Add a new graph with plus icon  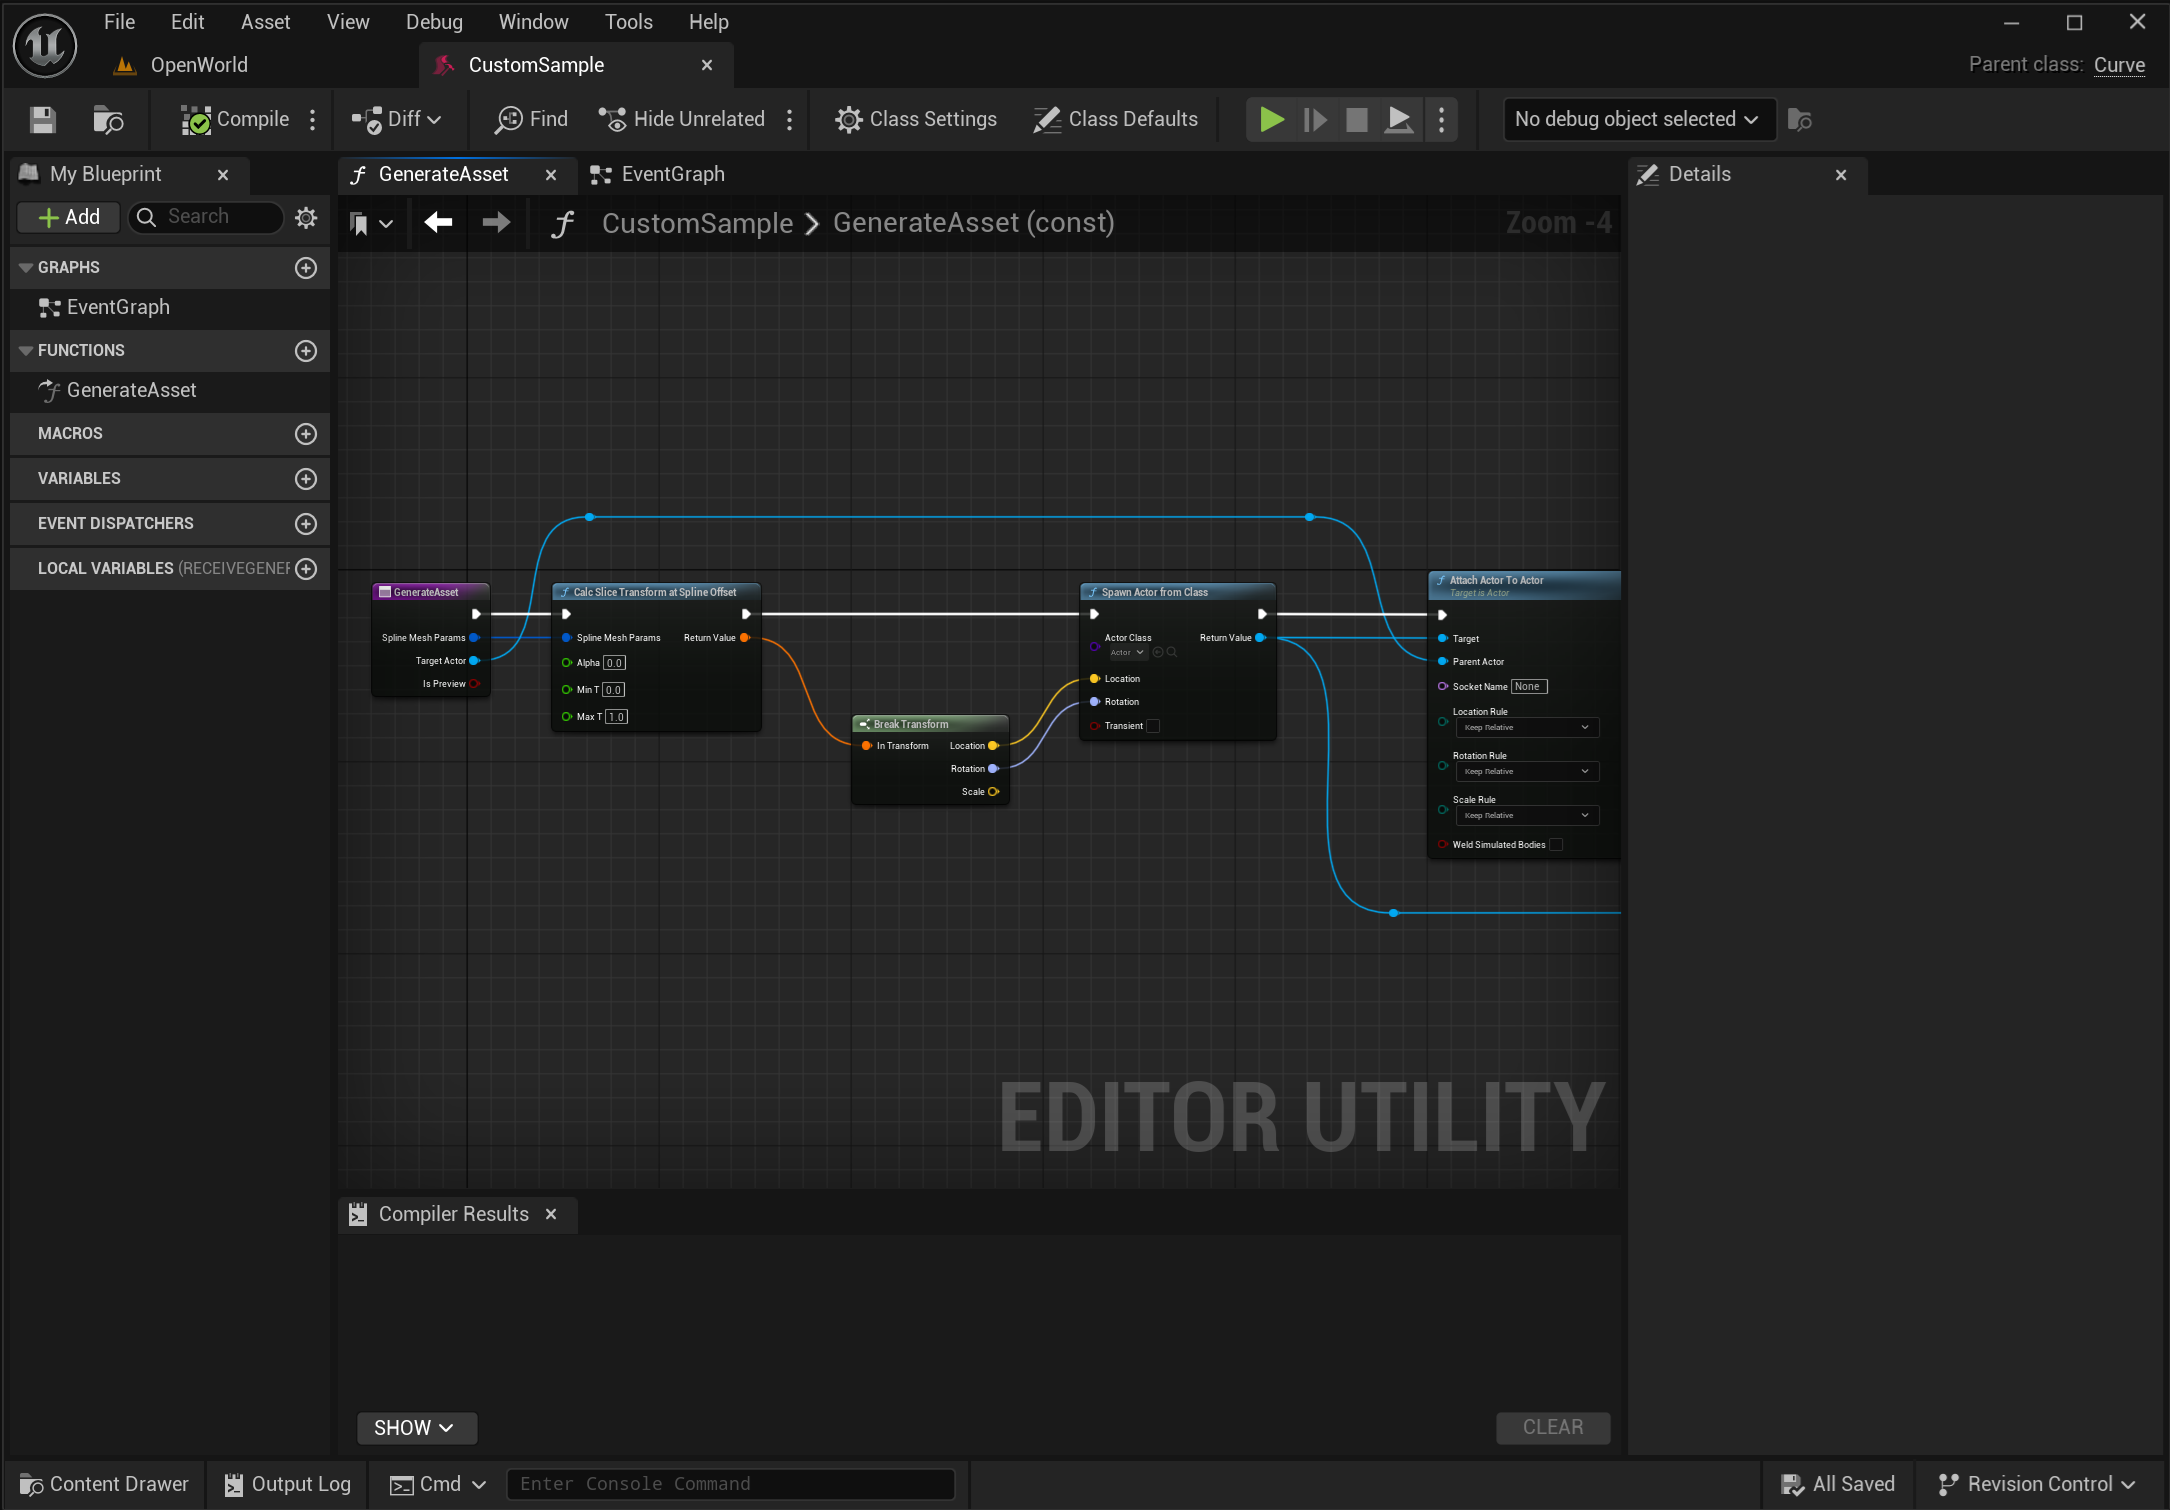[x=306, y=268]
